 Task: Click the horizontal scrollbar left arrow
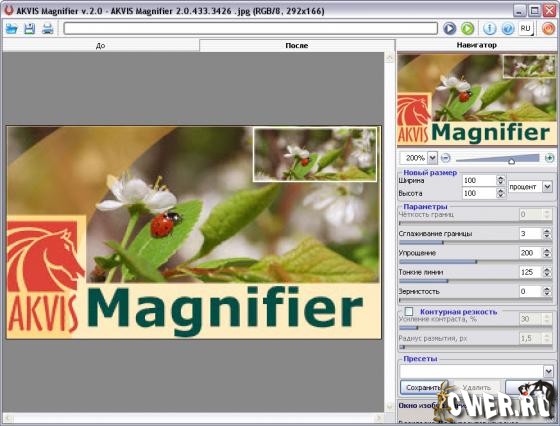tap(7, 417)
